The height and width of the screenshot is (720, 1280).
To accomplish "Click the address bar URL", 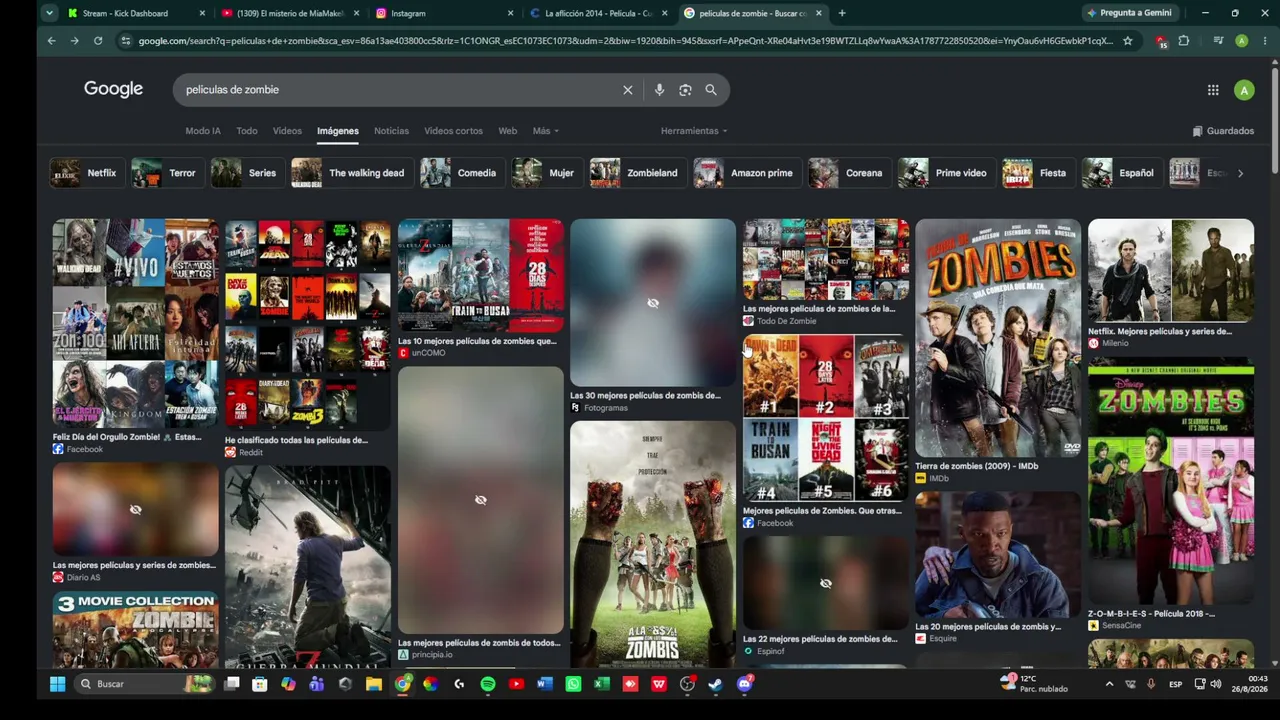I will coord(625,41).
